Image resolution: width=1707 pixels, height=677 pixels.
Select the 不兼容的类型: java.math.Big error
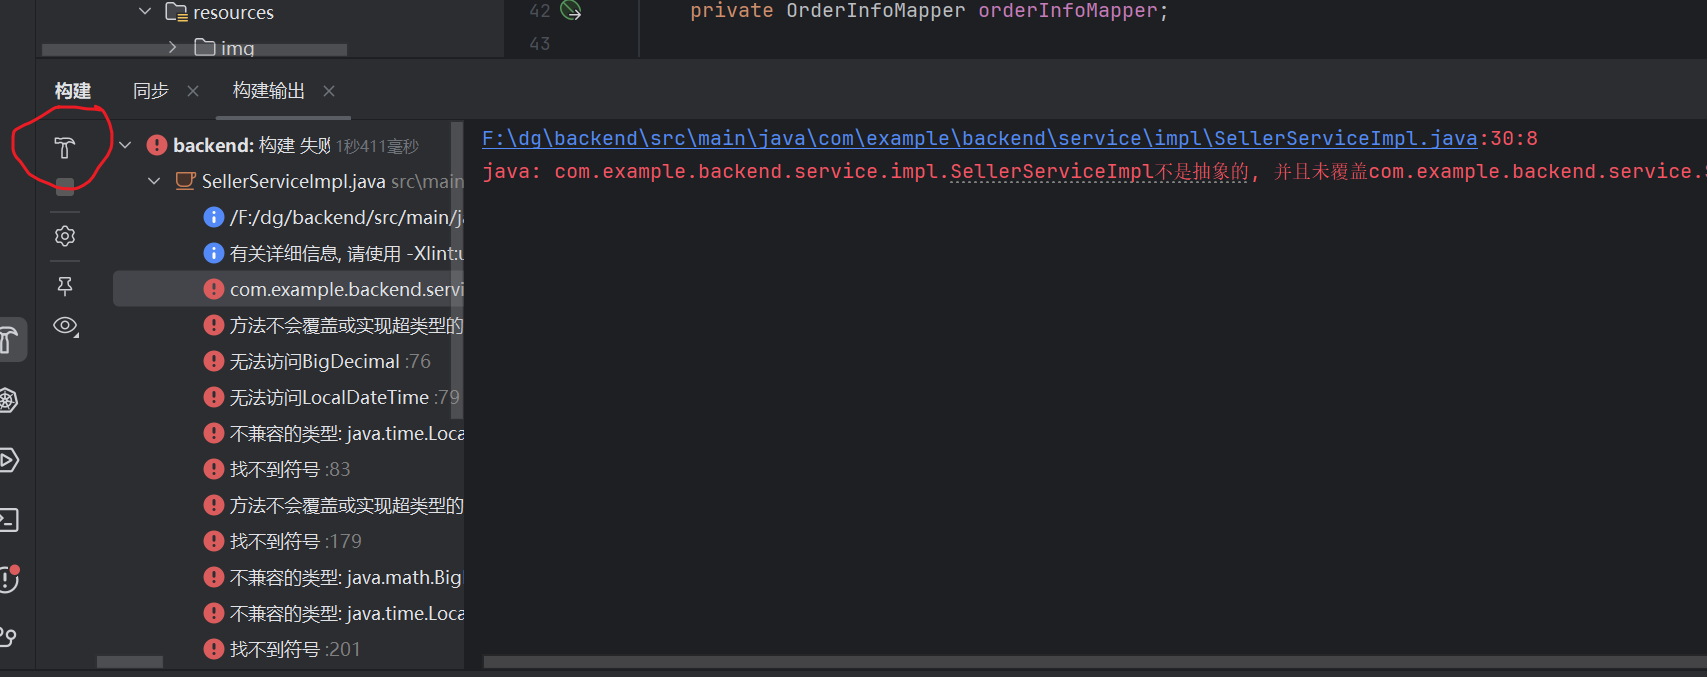tap(288, 577)
